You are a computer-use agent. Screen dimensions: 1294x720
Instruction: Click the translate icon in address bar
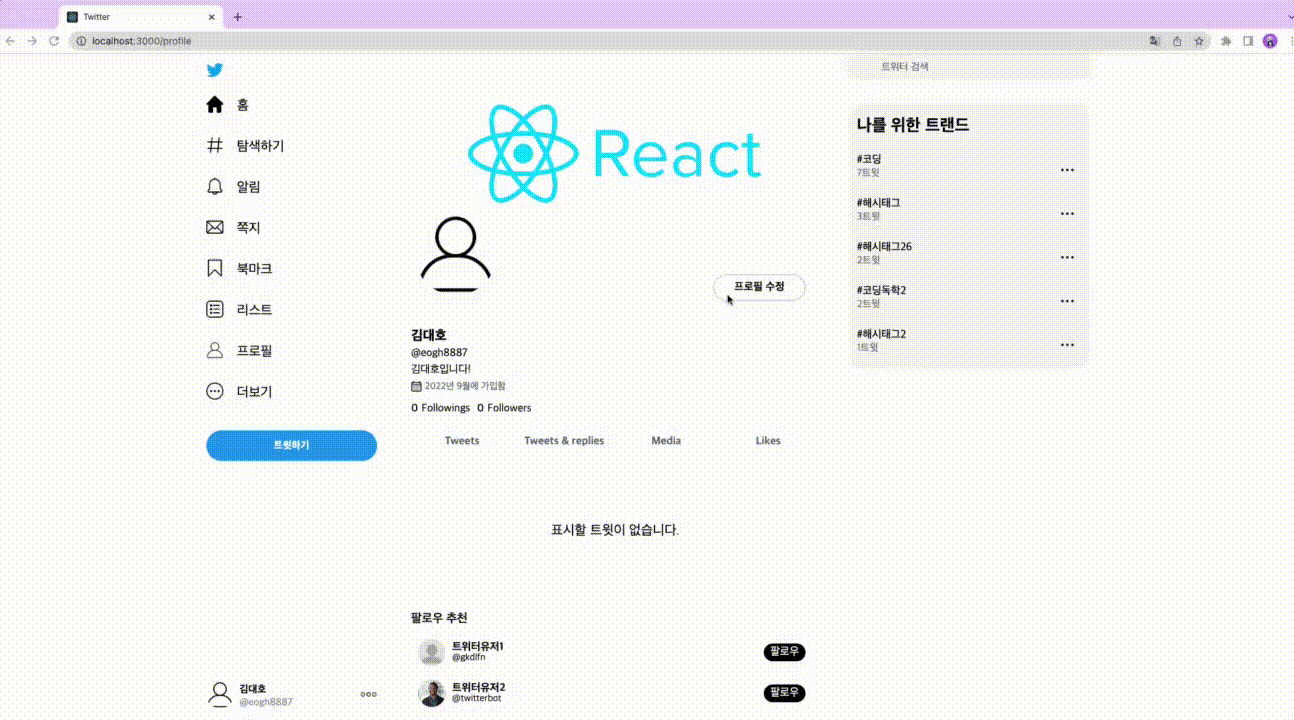1155,41
